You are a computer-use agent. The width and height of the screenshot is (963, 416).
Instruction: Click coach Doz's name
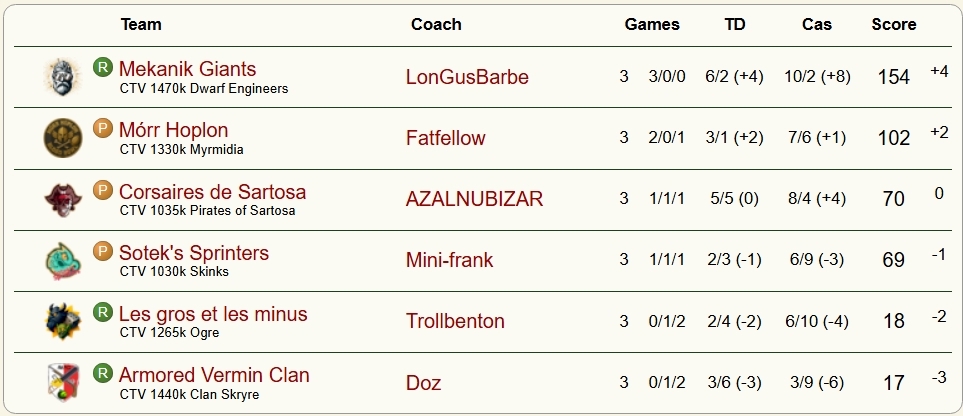[423, 382]
